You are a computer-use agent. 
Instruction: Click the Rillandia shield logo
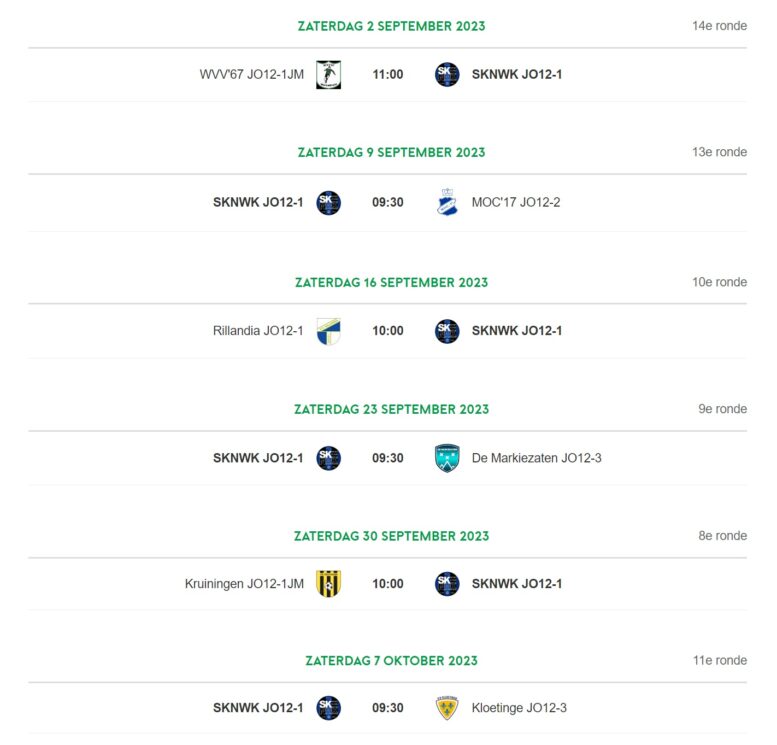329,331
